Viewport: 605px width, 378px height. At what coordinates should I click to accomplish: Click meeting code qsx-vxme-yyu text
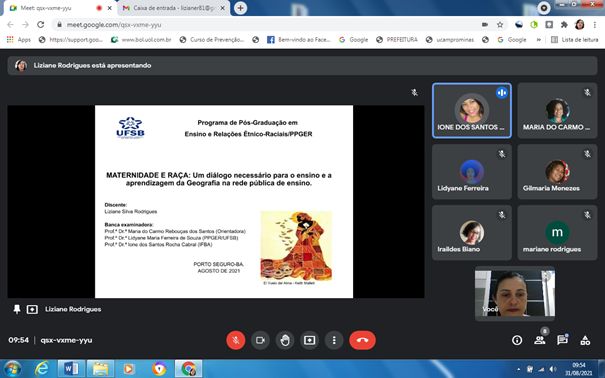pyautogui.click(x=66, y=340)
